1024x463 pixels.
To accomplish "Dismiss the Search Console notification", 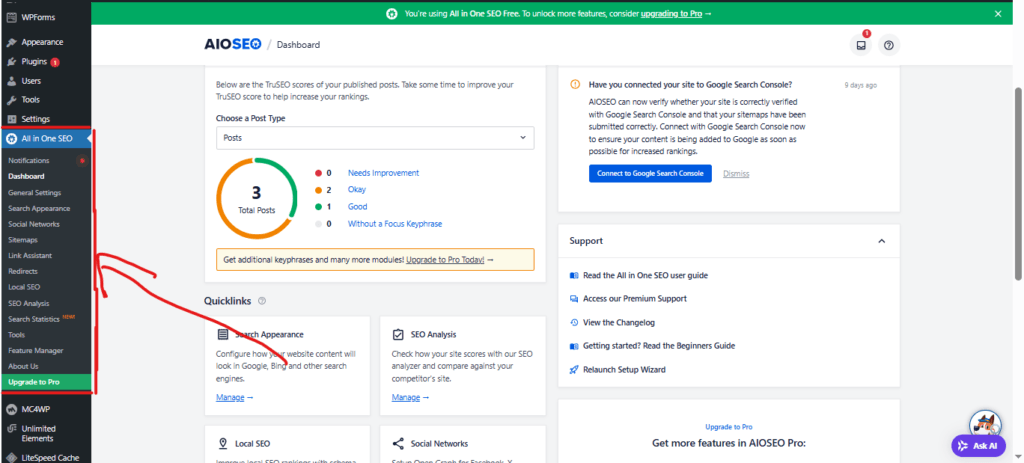I will pos(736,174).
